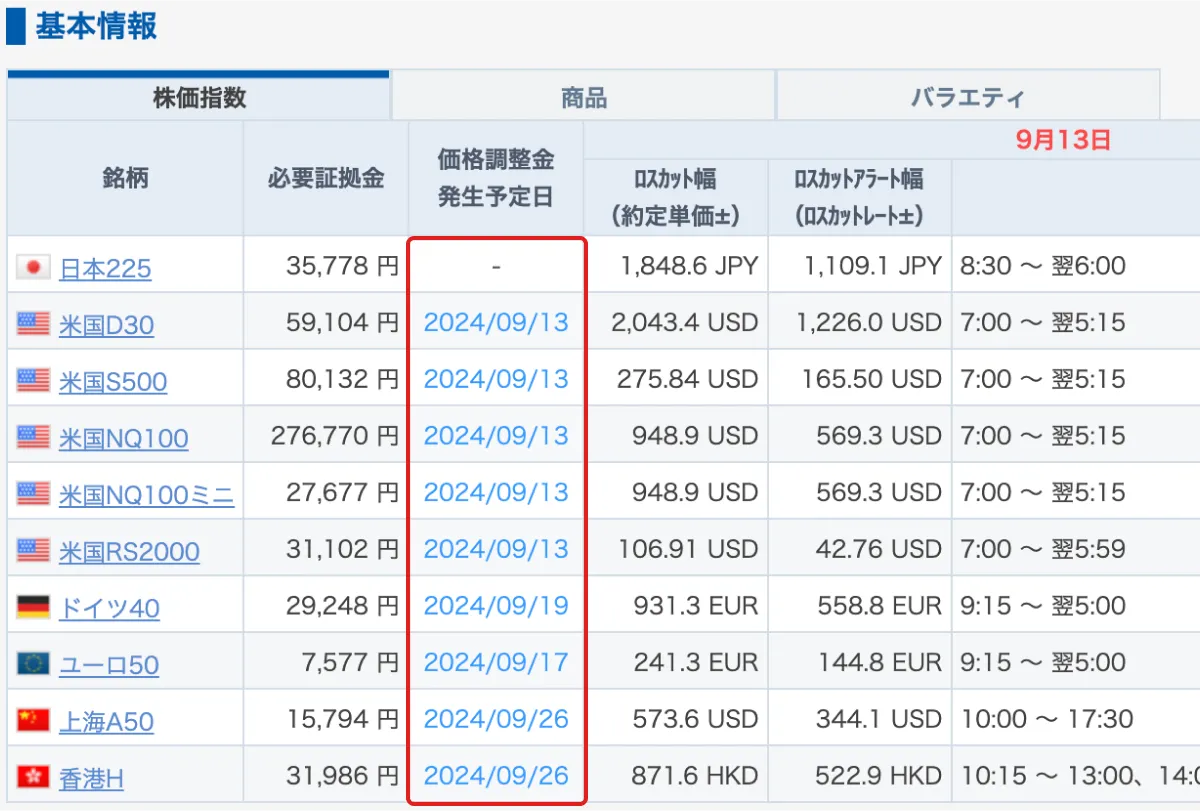Click the EU flag icon beside ユーロ50
The width and height of the screenshot is (1200, 811).
tap(33, 664)
